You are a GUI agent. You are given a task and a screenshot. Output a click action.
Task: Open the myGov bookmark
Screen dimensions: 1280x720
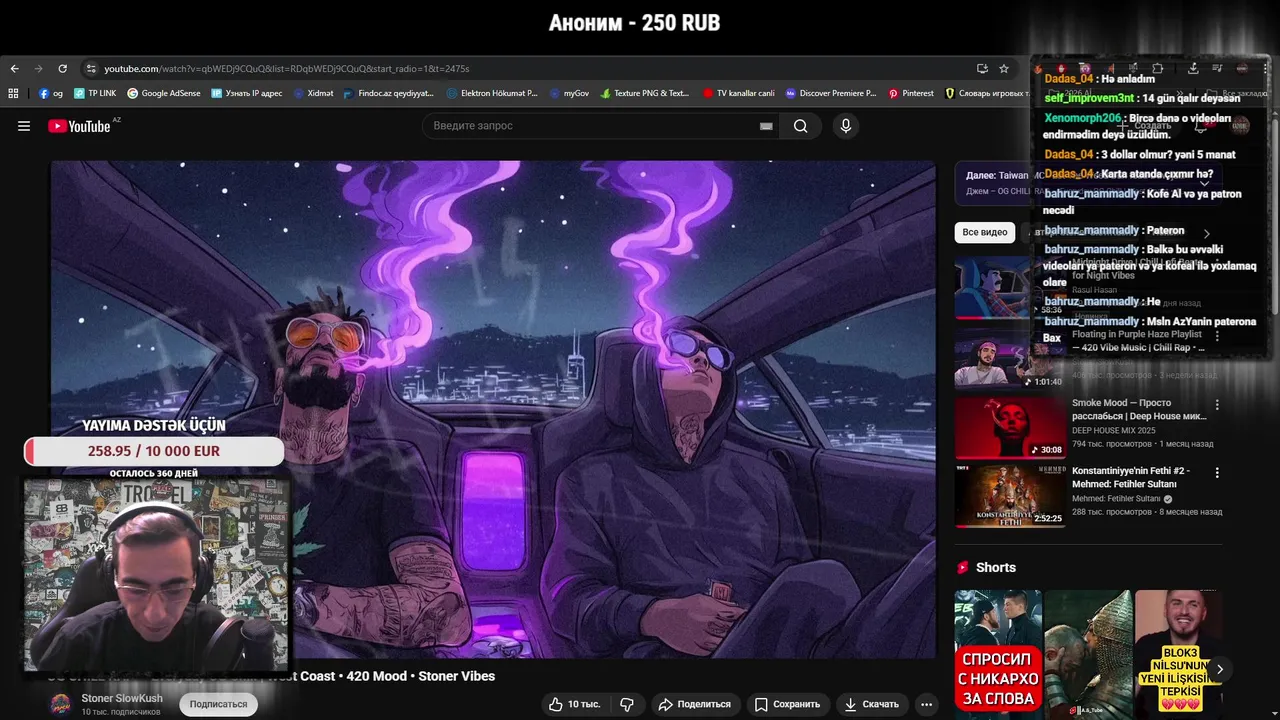(569, 93)
